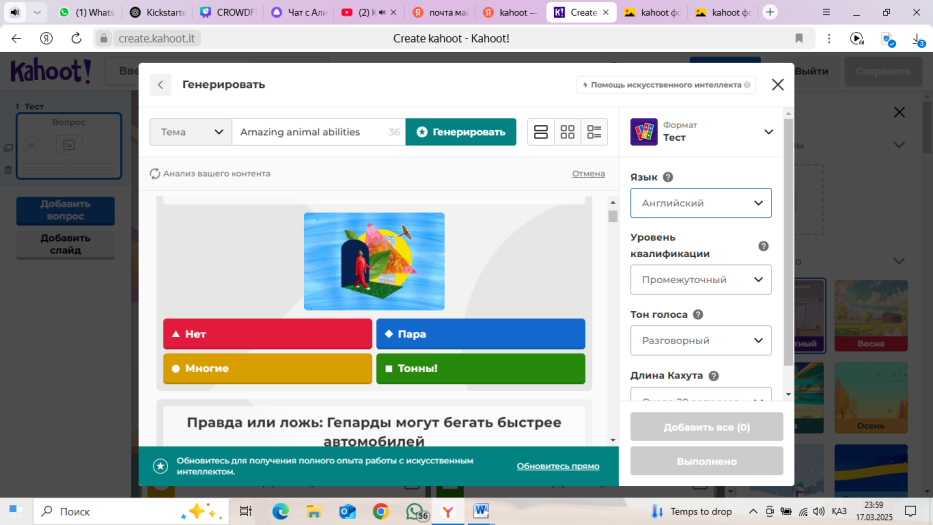
Task: Select the Осень theme thumbnail
Action: click(871, 398)
